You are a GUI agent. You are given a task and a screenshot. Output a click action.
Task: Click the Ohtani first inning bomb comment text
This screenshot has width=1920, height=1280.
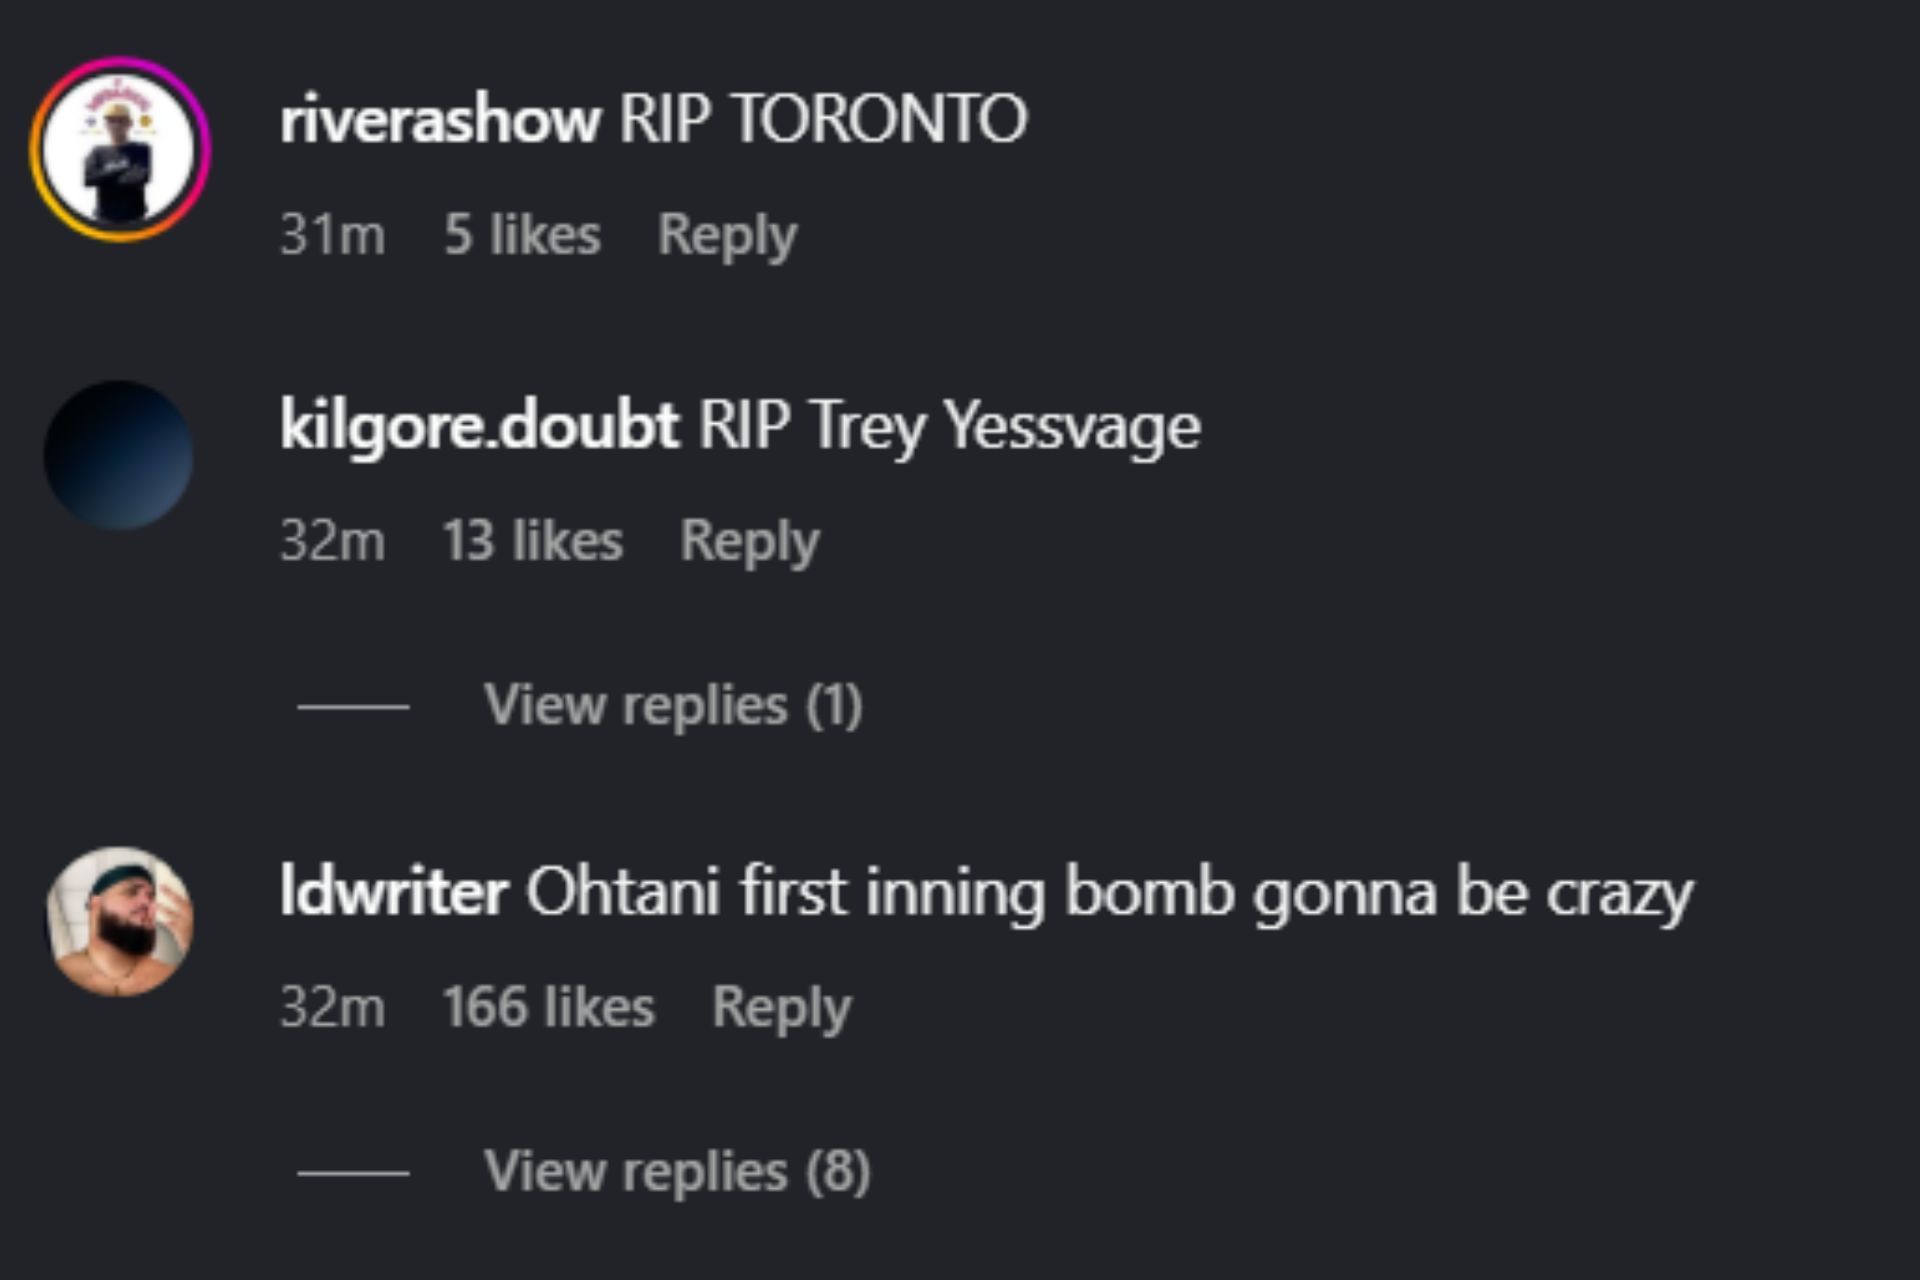(1109, 892)
